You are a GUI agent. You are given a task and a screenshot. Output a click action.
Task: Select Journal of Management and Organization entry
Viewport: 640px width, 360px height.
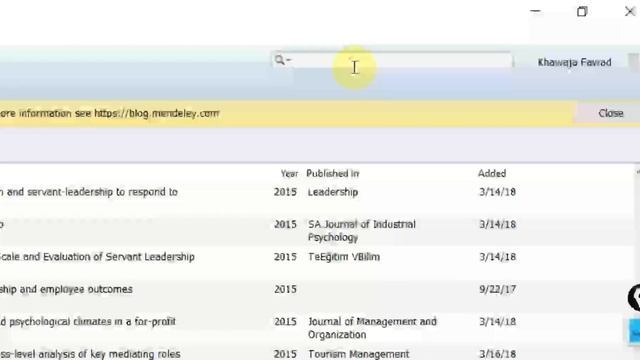point(318,328)
